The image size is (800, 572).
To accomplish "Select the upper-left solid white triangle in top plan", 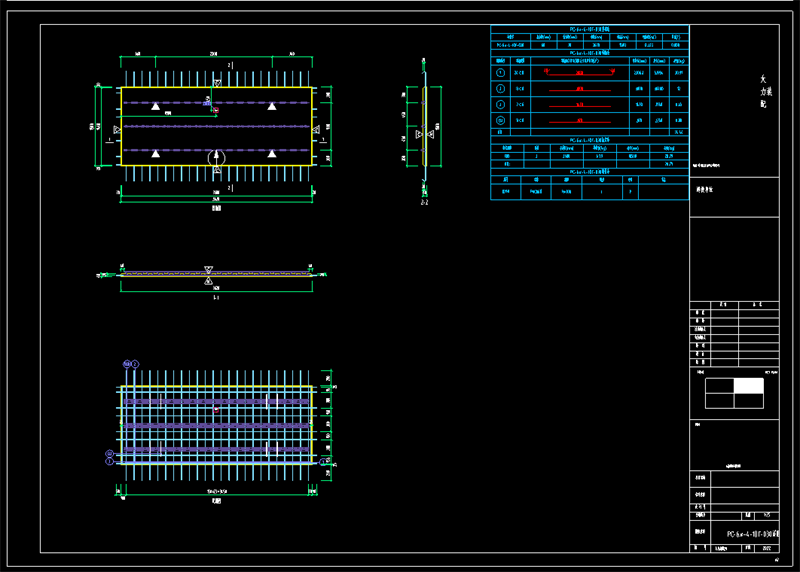I will click(156, 106).
